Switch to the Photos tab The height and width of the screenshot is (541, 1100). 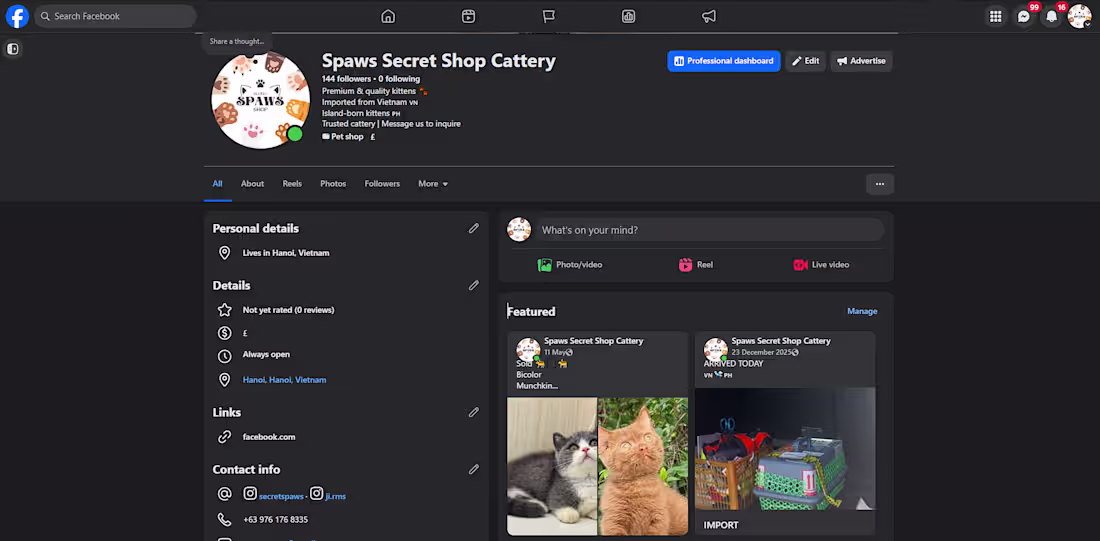click(x=333, y=184)
